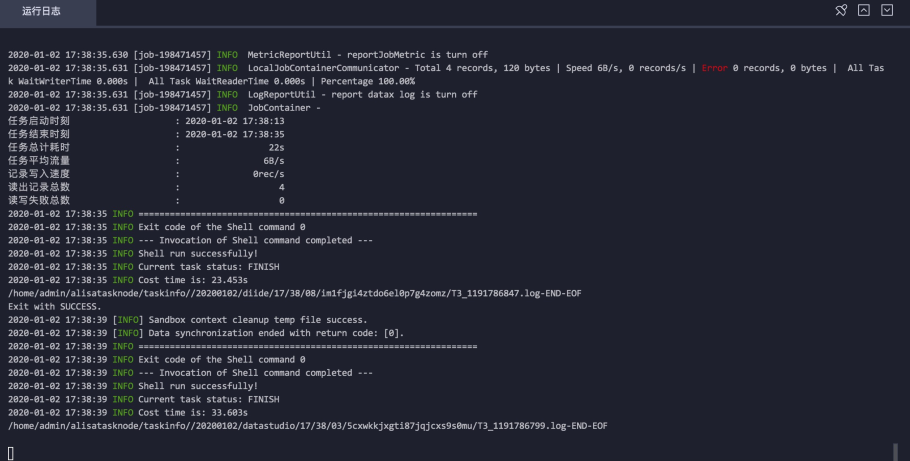Click the 'Sandbox context cleanup temp file success' line
Viewport: 910px width, 461px height.
(187, 320)
